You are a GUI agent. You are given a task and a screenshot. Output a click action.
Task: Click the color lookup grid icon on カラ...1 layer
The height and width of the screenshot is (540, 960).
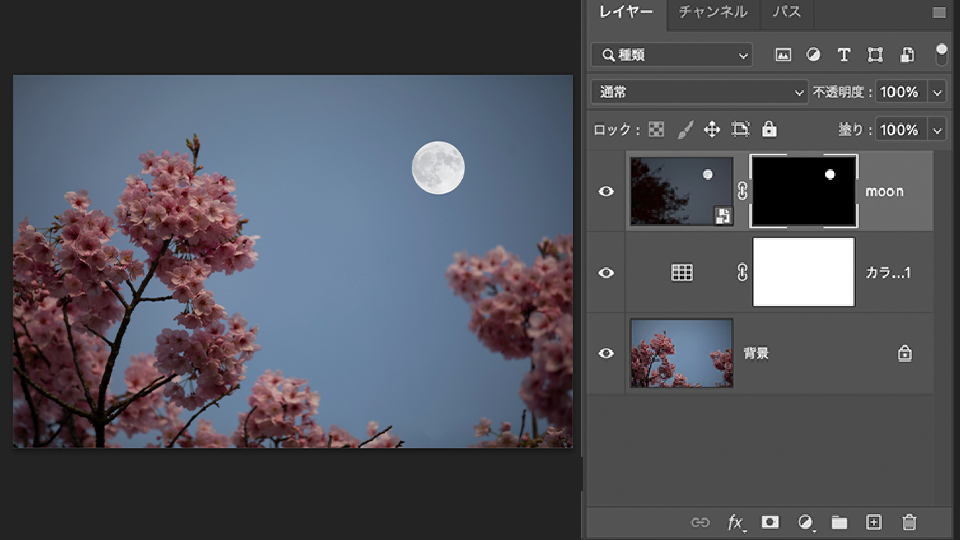tap(681, 272)
